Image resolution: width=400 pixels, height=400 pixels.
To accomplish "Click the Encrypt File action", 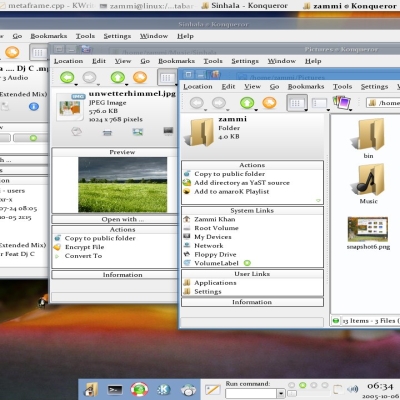I will click(84, 247).
